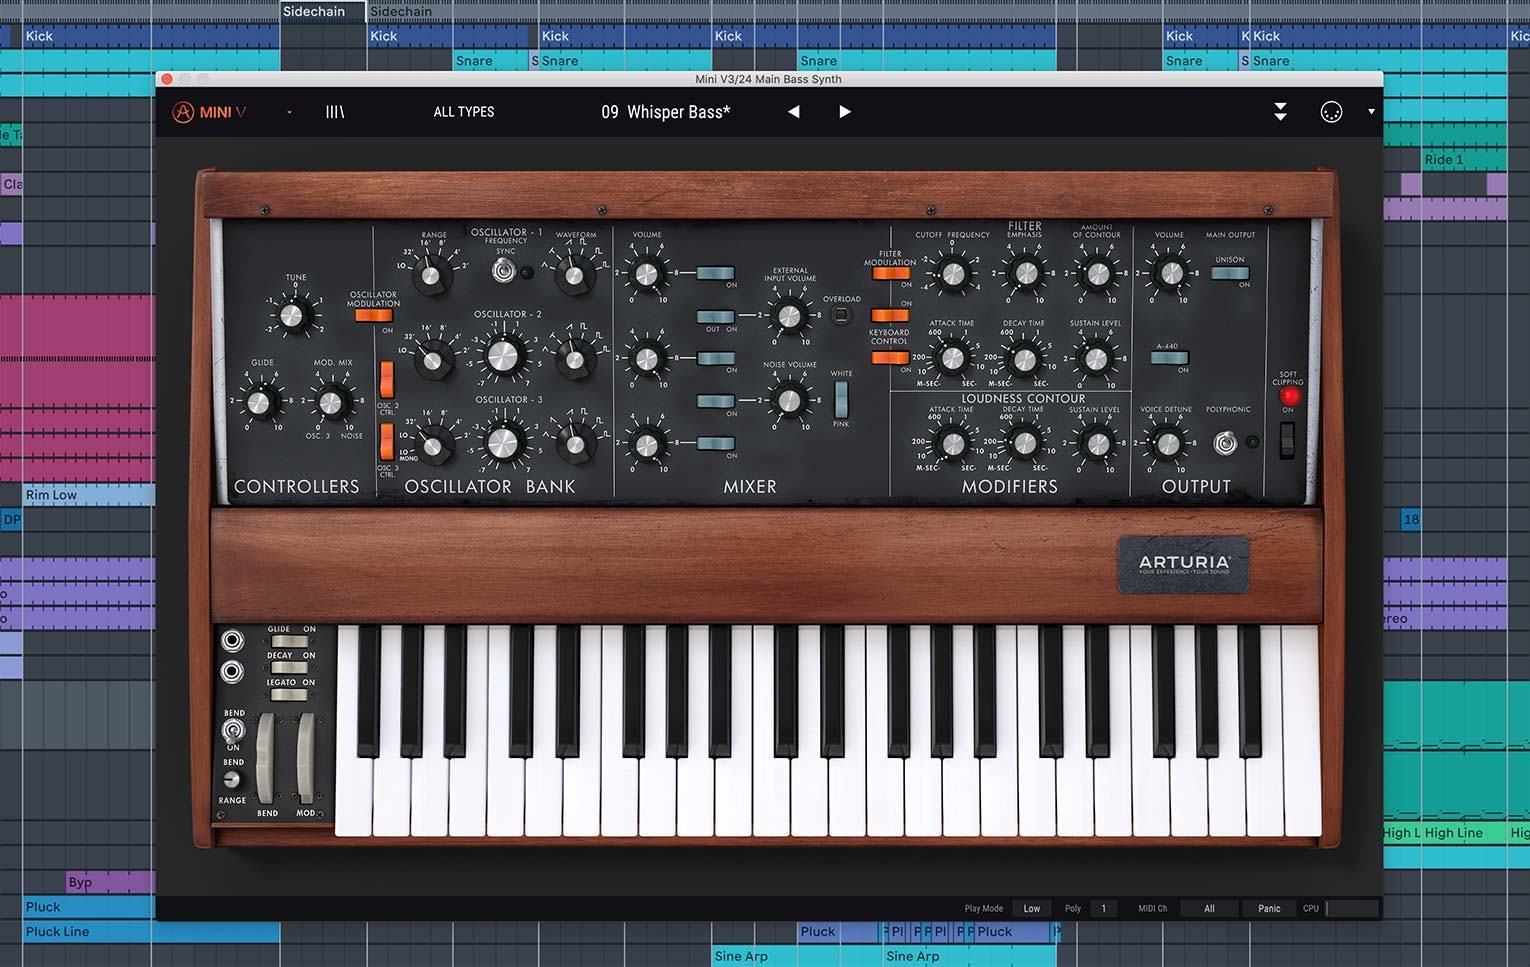Image resolution: width=1530 pixels, height=967 pixels.
Task: Open the MIDI controller settings icon
Action: click(1331, 112)
